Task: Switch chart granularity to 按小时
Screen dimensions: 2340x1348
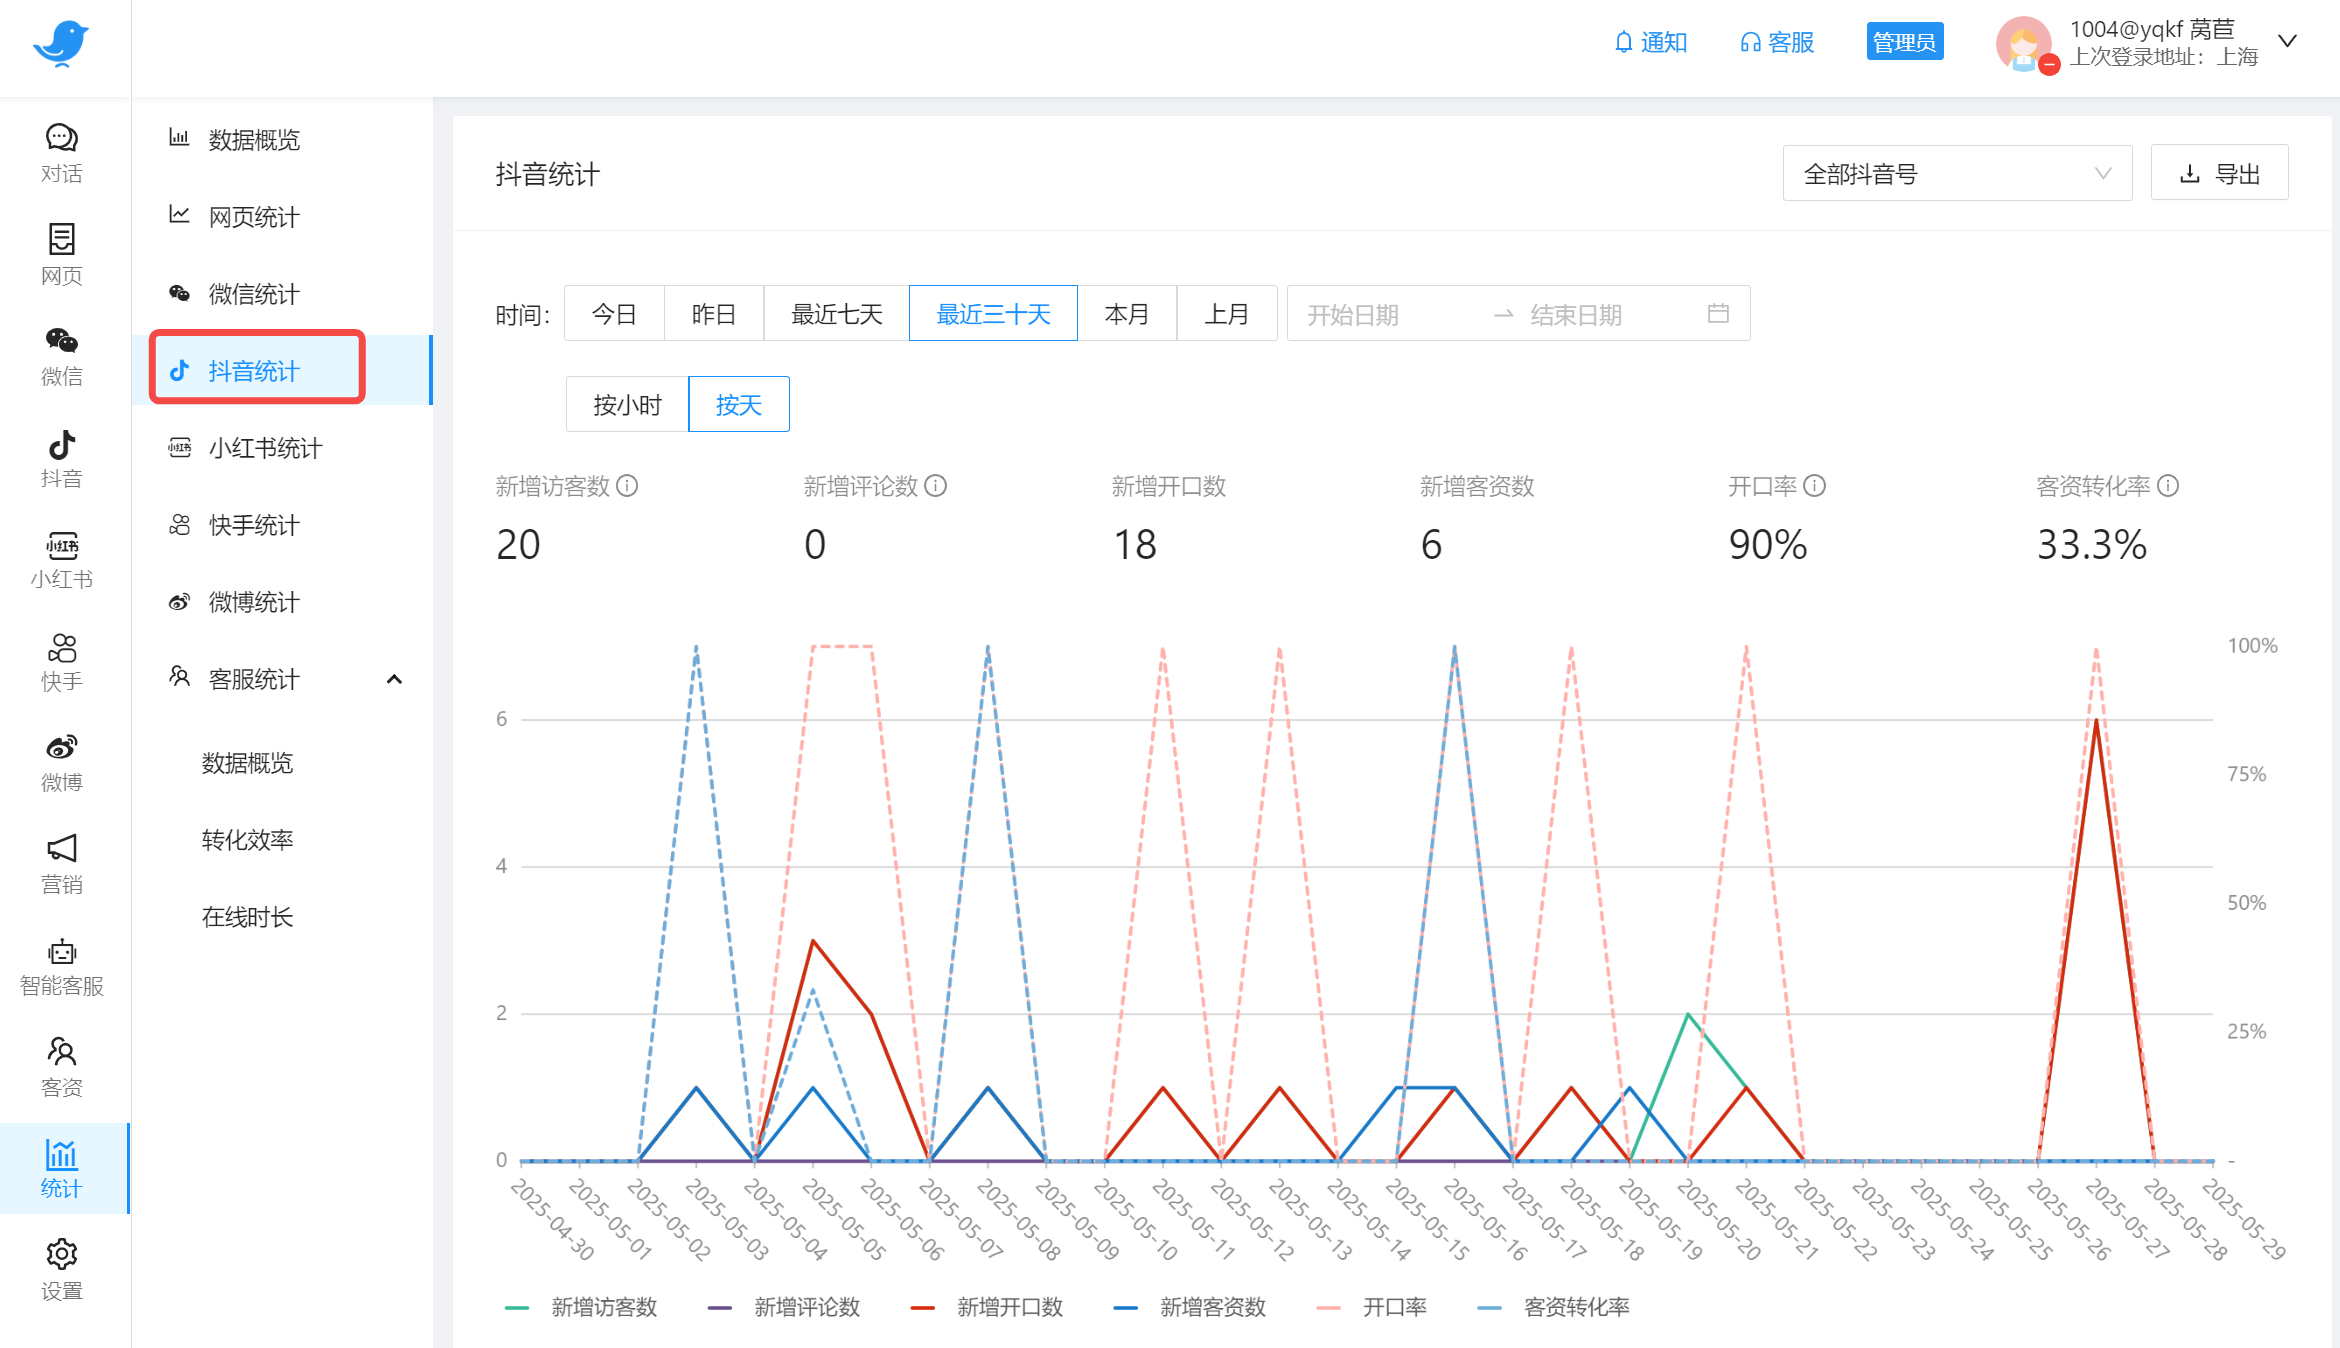Action: coord(627,405)
